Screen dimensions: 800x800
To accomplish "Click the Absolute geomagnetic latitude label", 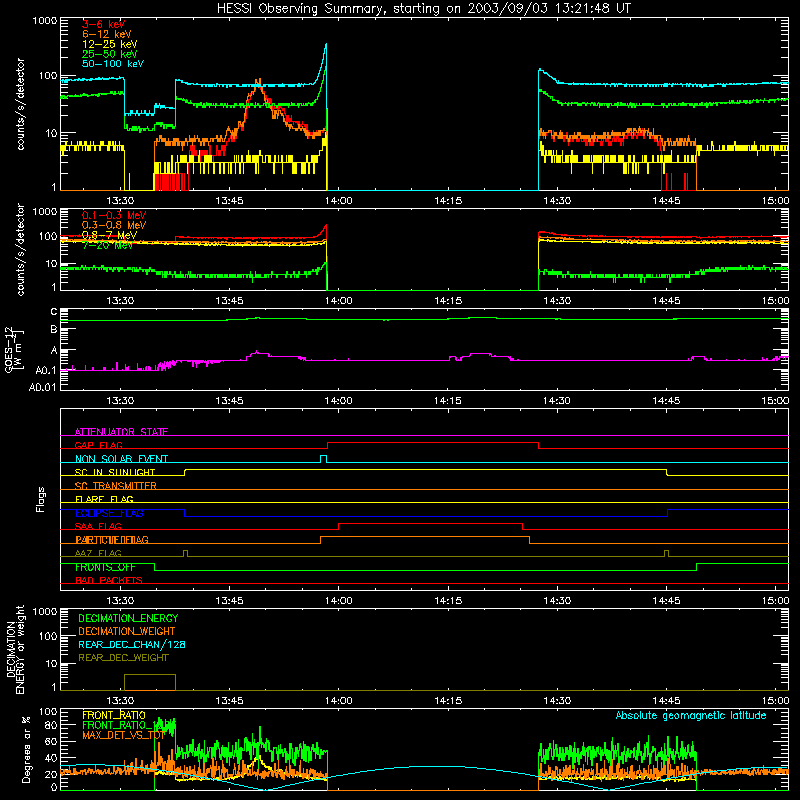I will point(691,716).
